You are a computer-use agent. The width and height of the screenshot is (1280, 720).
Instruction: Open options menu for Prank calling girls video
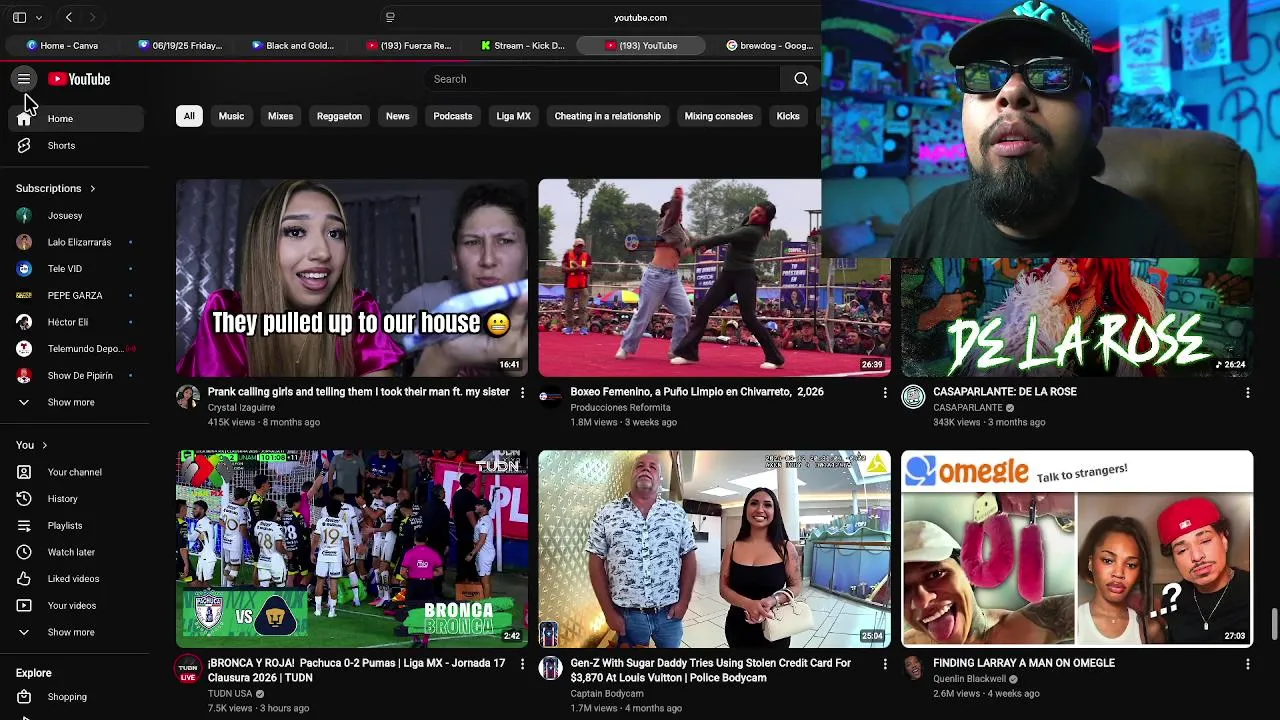point(522,393)
